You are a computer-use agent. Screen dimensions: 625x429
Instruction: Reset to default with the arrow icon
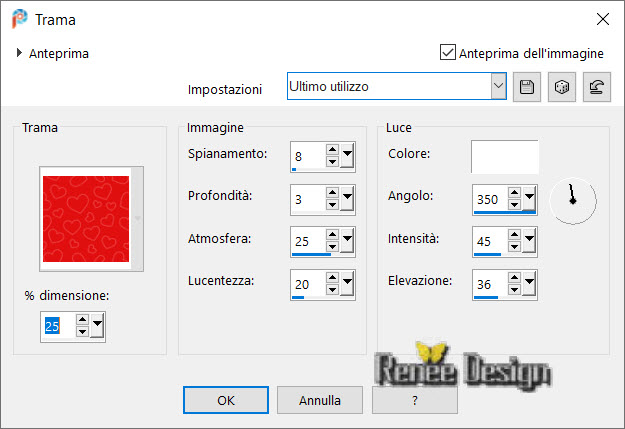[597, 87]
